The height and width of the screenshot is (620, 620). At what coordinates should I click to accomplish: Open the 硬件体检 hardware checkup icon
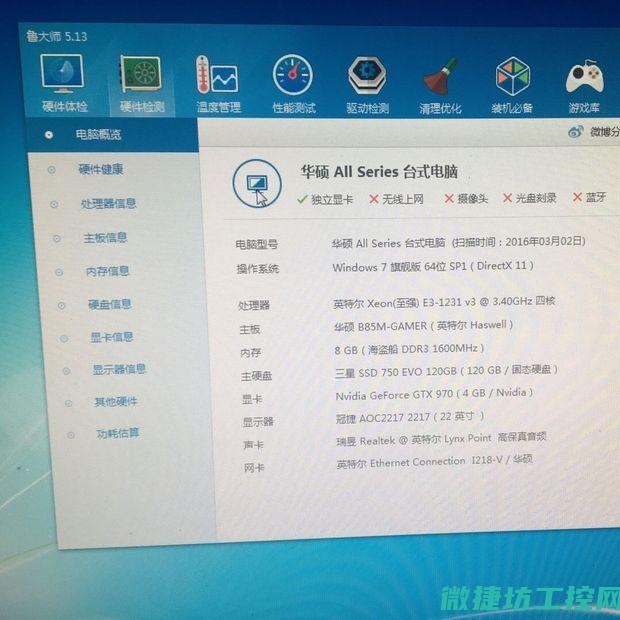[x=64, y=82]
